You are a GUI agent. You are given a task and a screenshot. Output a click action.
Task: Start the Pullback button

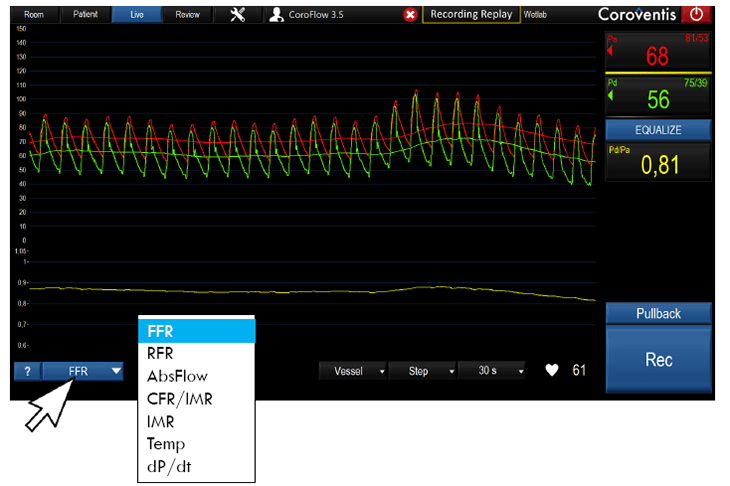tap(658, 314)
